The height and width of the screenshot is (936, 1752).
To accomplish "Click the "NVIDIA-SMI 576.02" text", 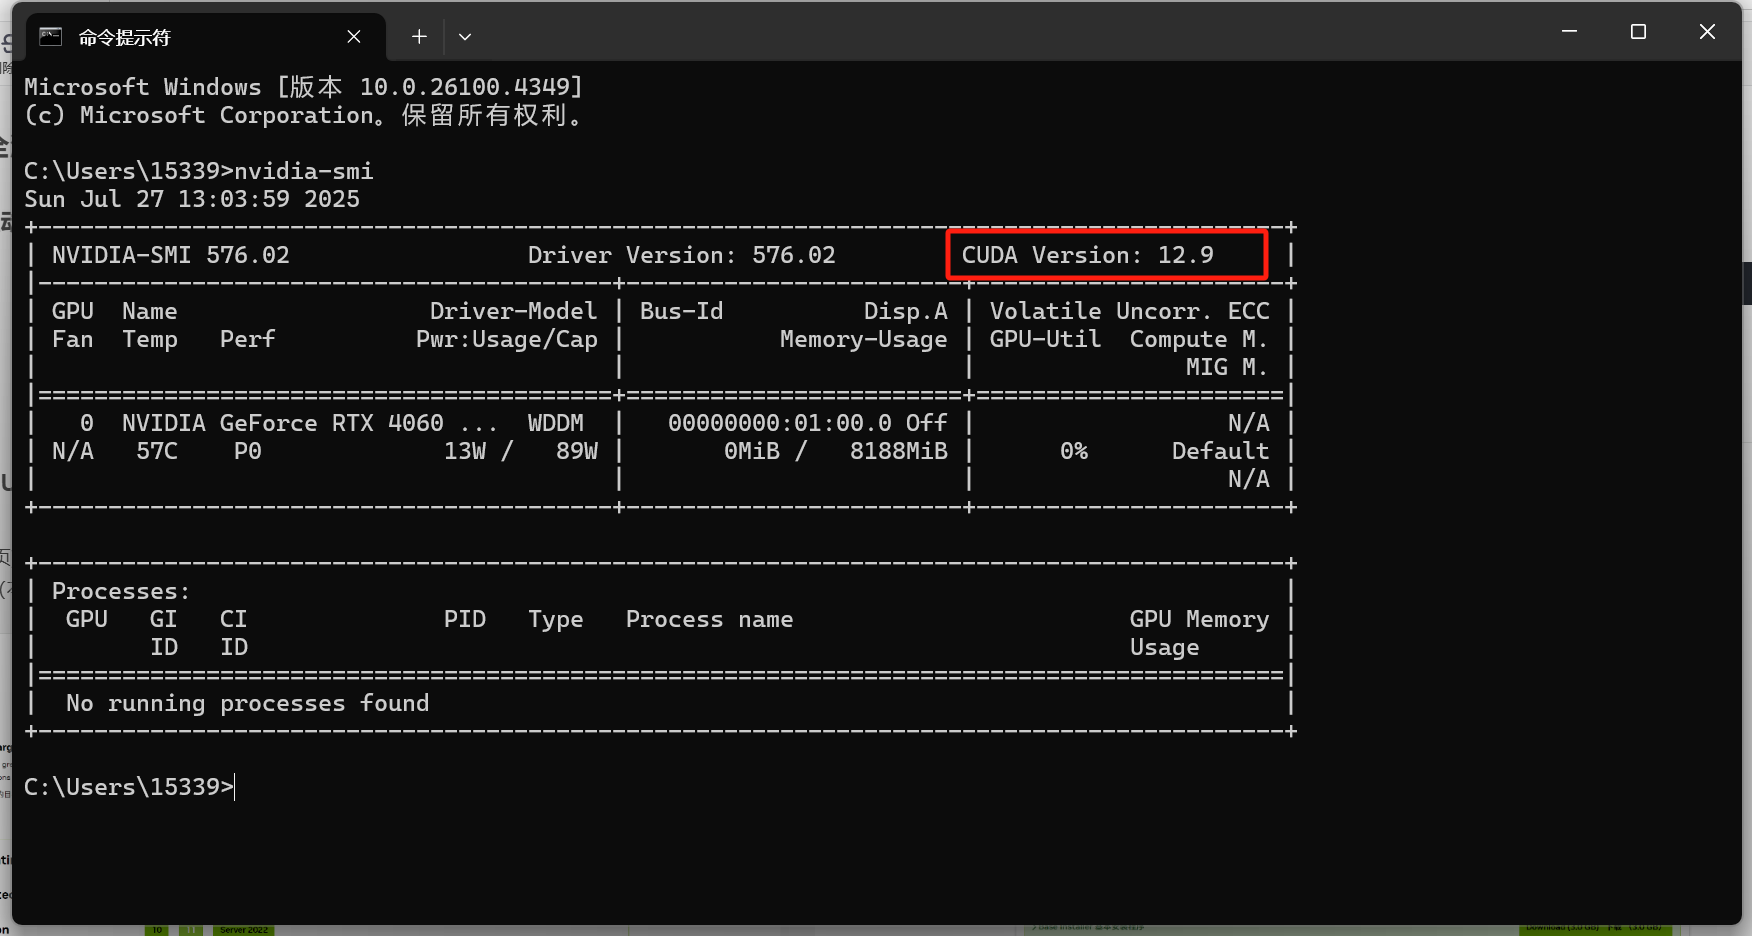I will [x=171, y=255].
